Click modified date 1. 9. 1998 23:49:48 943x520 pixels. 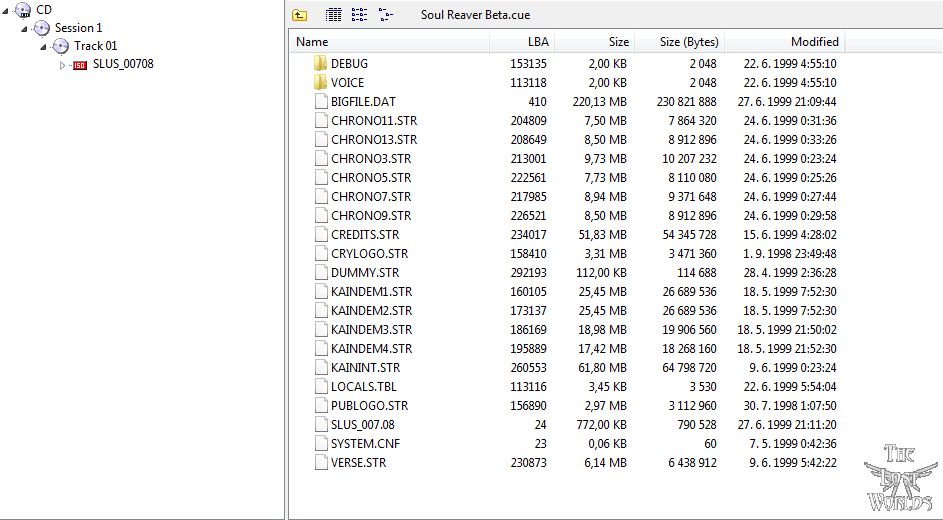click(x=790, y=254)
